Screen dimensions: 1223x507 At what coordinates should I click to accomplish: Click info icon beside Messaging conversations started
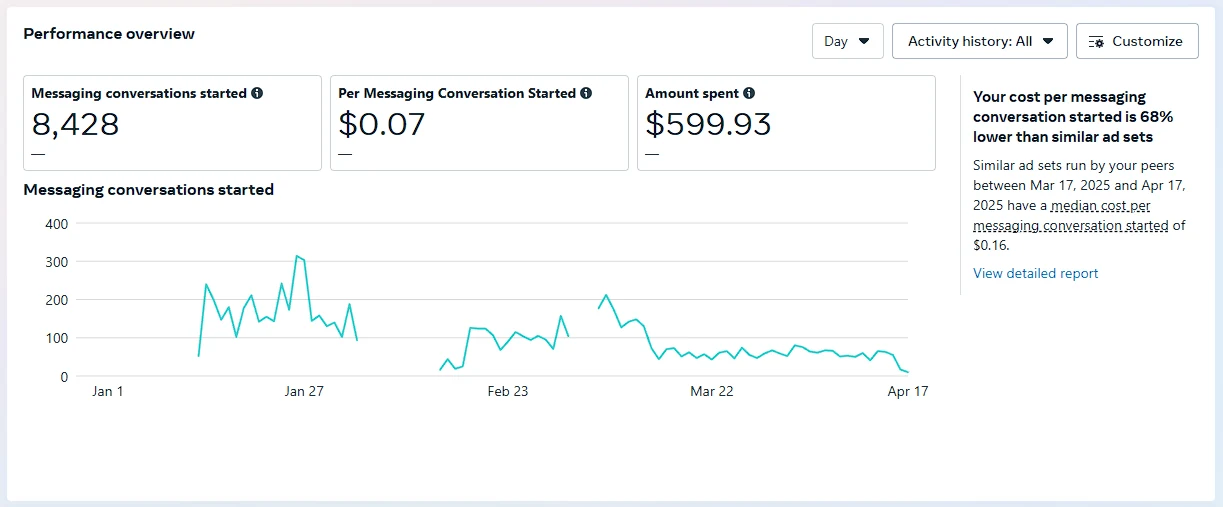(257, 93)
